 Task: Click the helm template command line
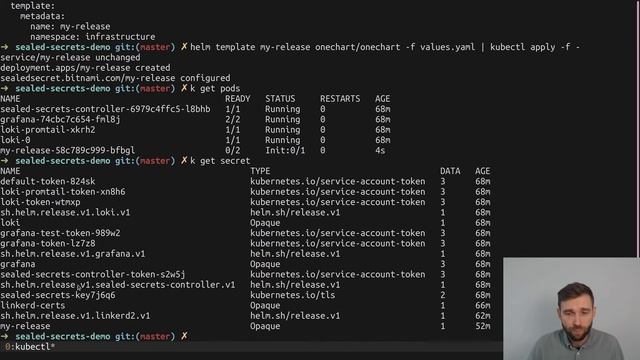point(385,47)
